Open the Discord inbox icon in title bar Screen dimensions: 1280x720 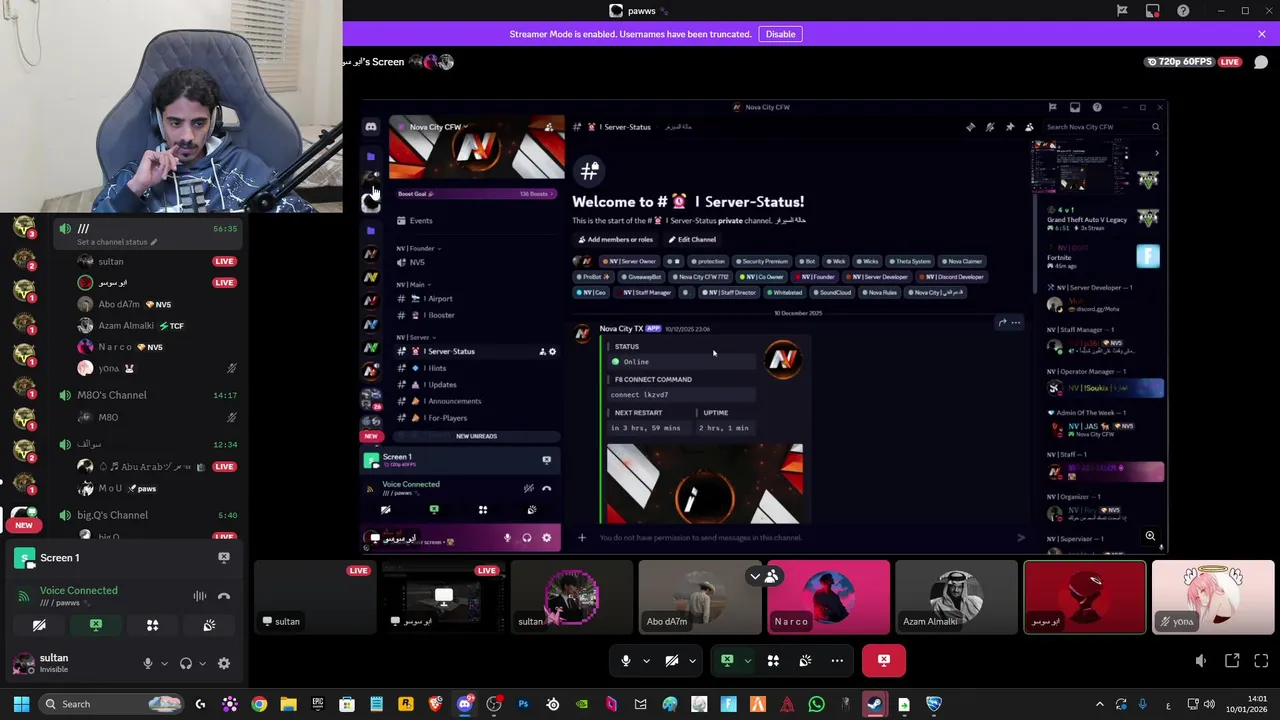pos(1153,11)
